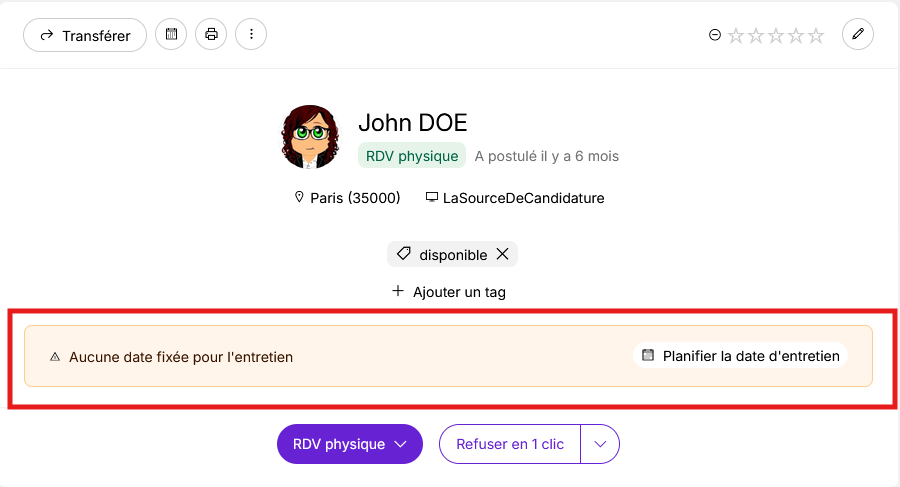Rate candidate two stars
Viewport: 900px width, 487px height.
click(x=756, y=36)
